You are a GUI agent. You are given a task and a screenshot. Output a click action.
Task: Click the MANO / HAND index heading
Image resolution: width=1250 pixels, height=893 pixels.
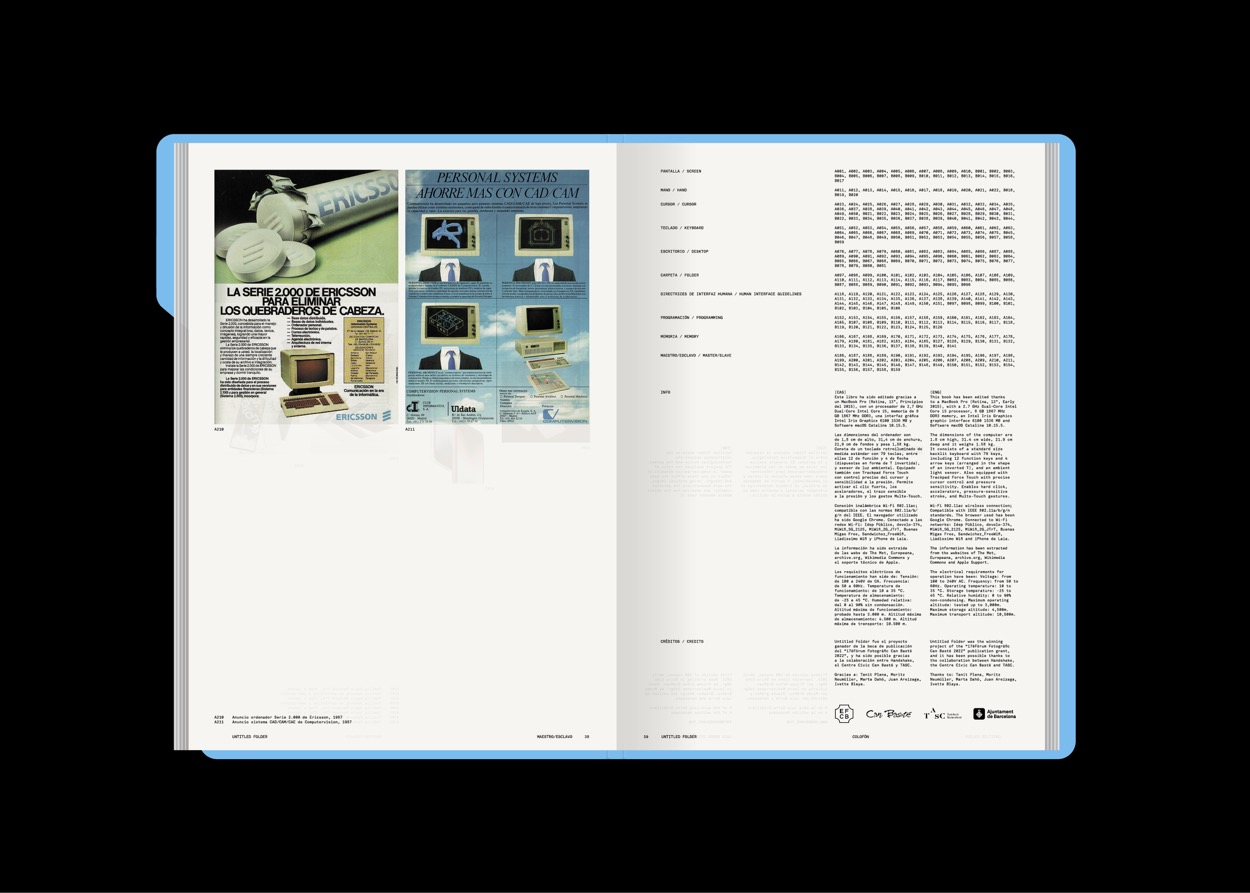(673, 189)
